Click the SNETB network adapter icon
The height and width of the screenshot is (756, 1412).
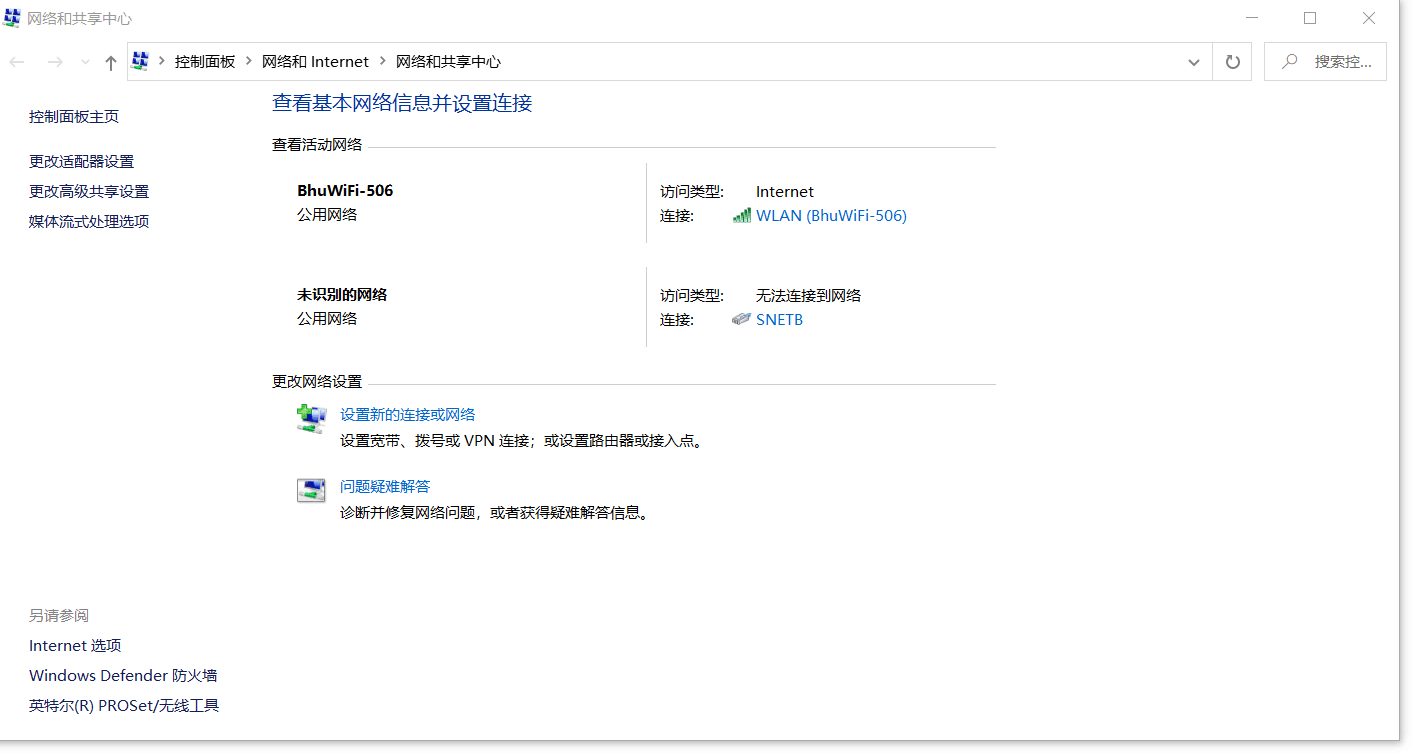coord(742,319)
